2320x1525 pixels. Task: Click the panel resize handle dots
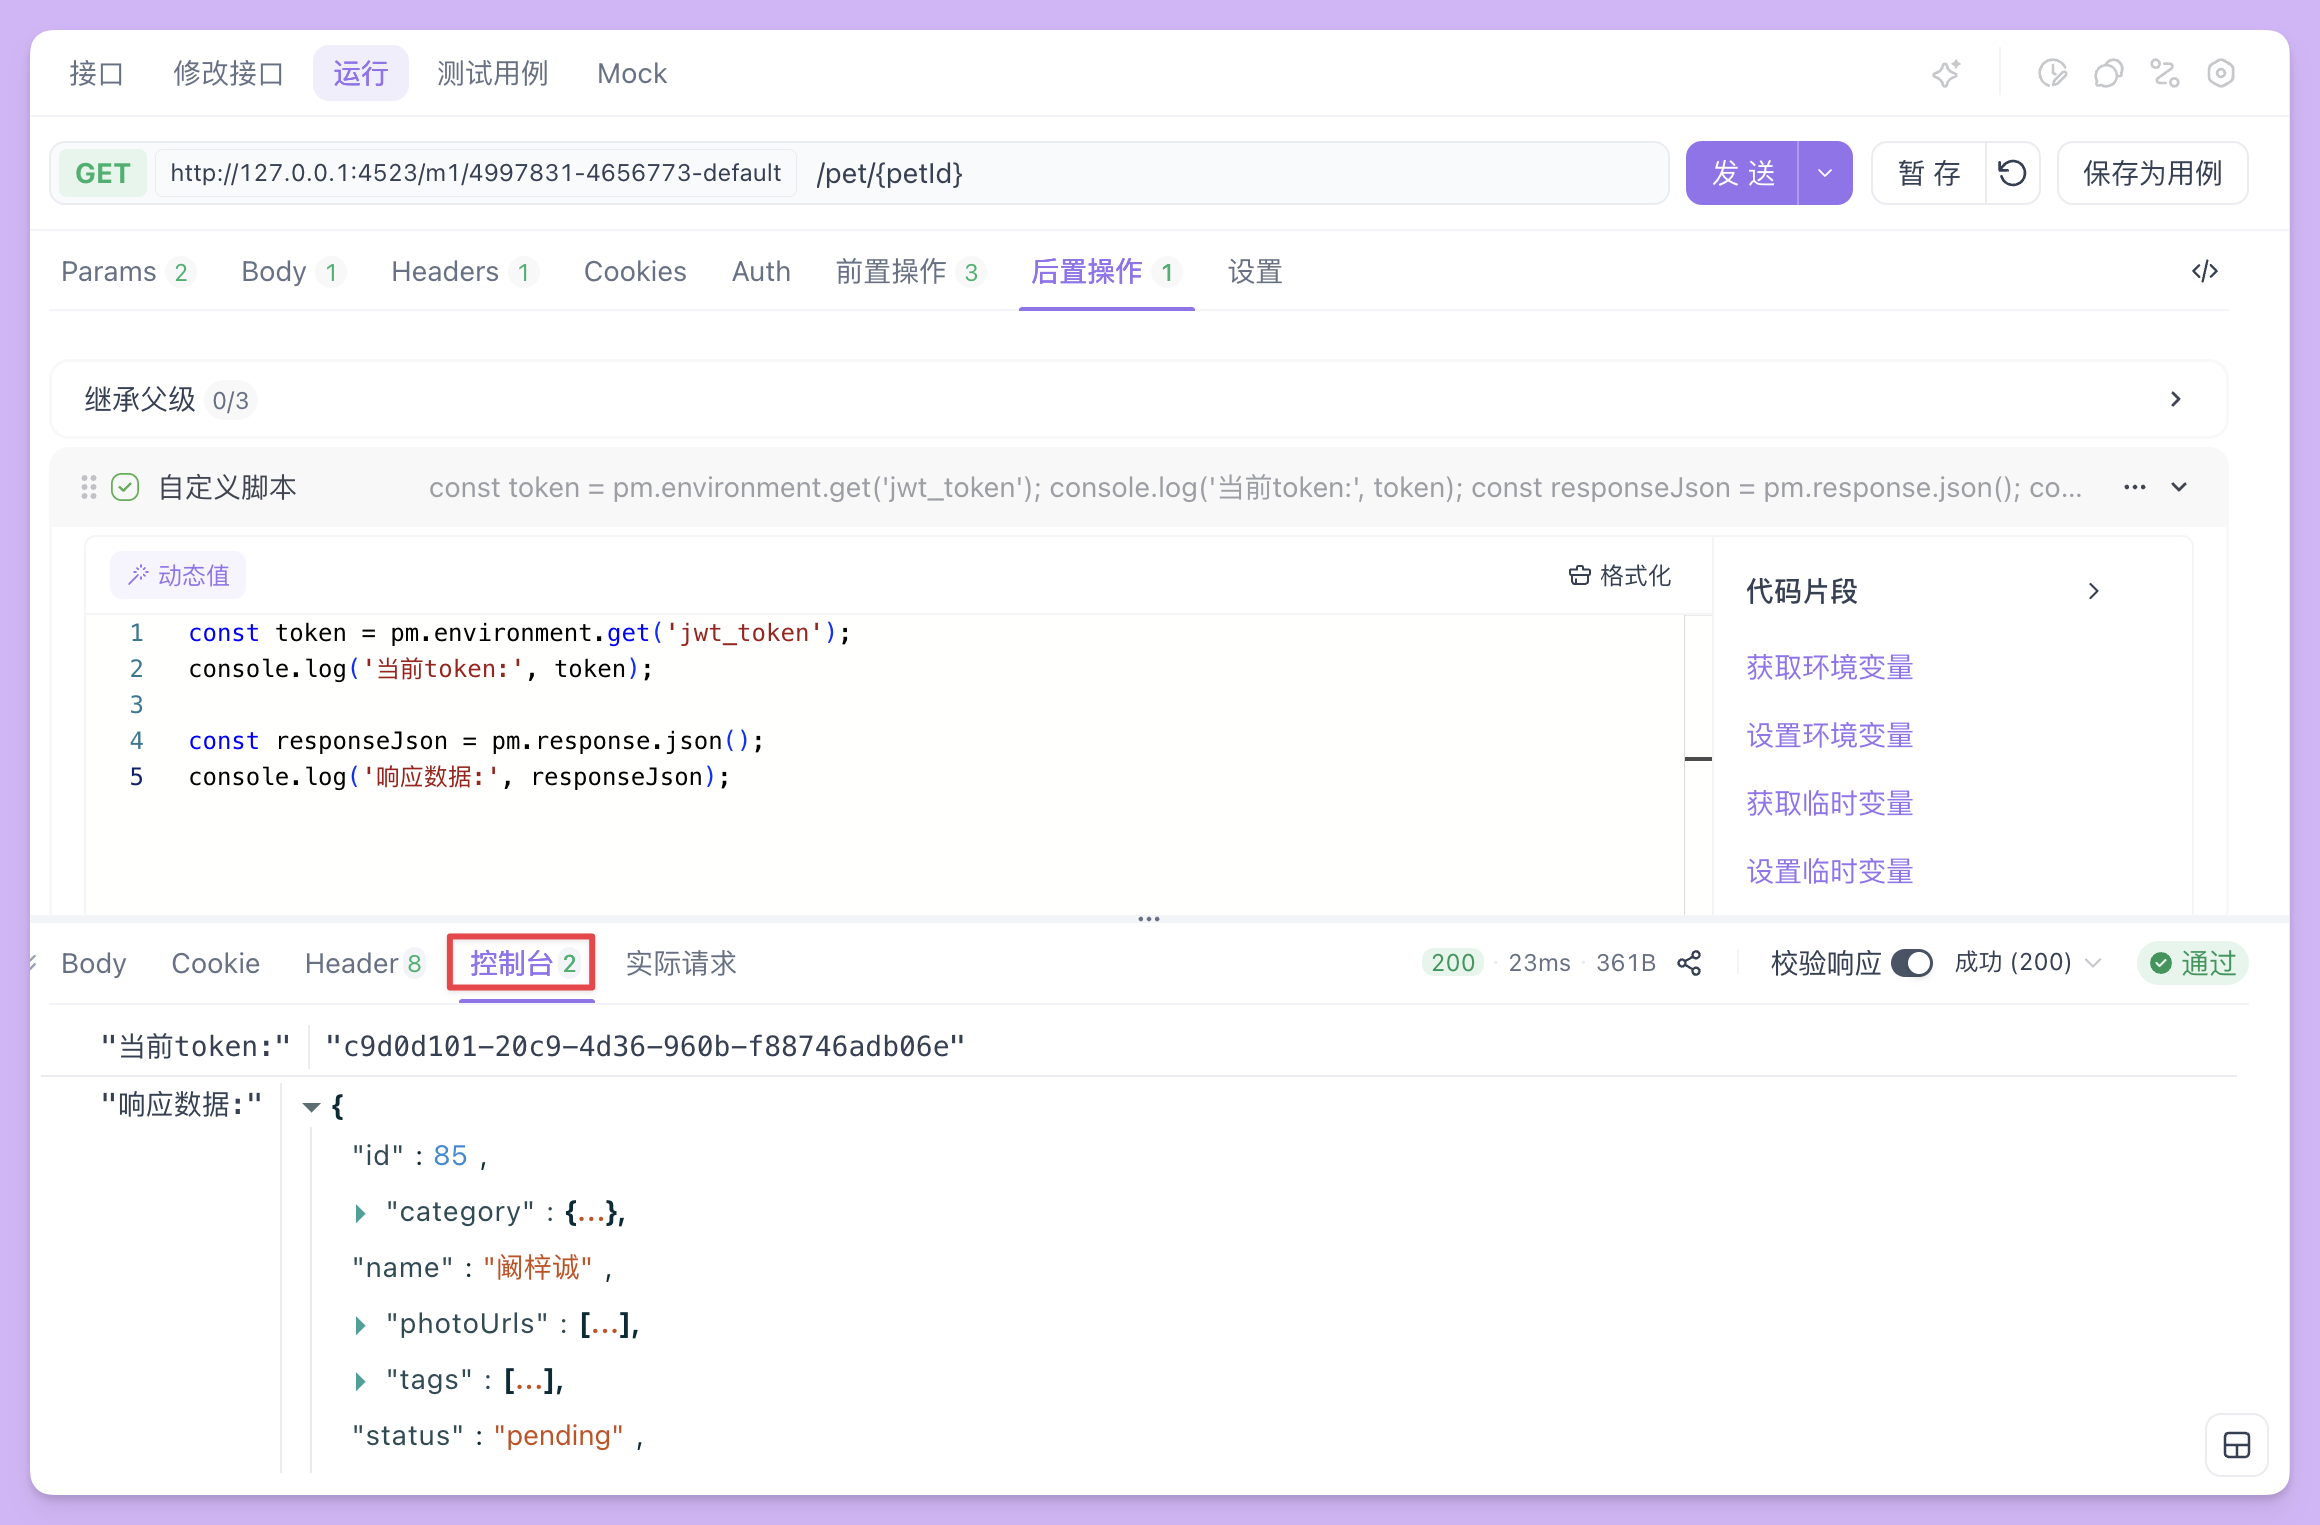tap(1149, 918)
